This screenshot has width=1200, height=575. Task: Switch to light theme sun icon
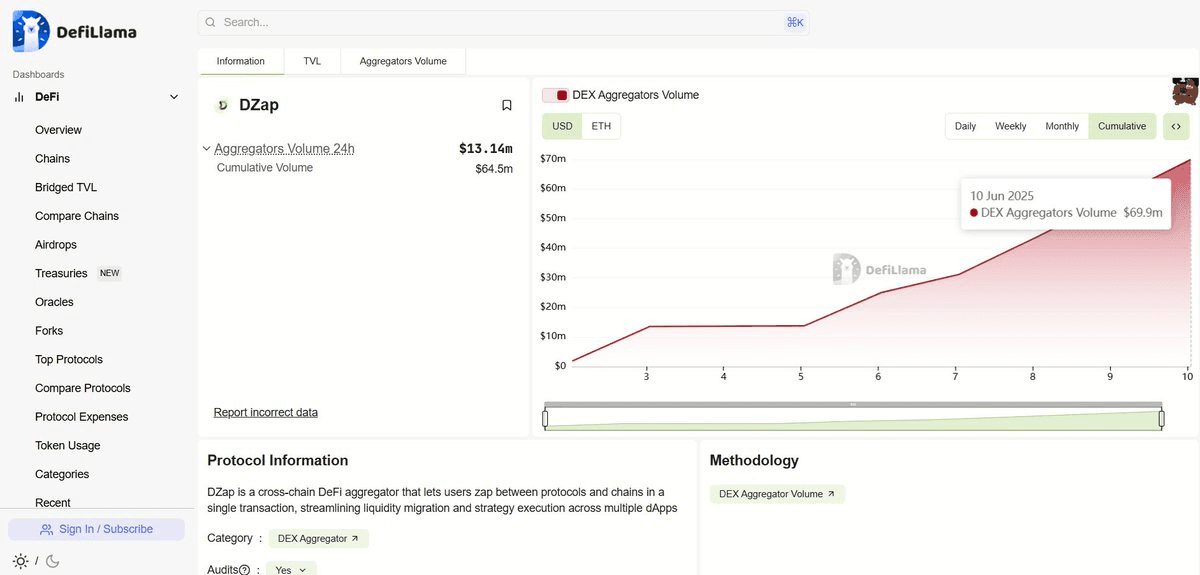(21, 561)
